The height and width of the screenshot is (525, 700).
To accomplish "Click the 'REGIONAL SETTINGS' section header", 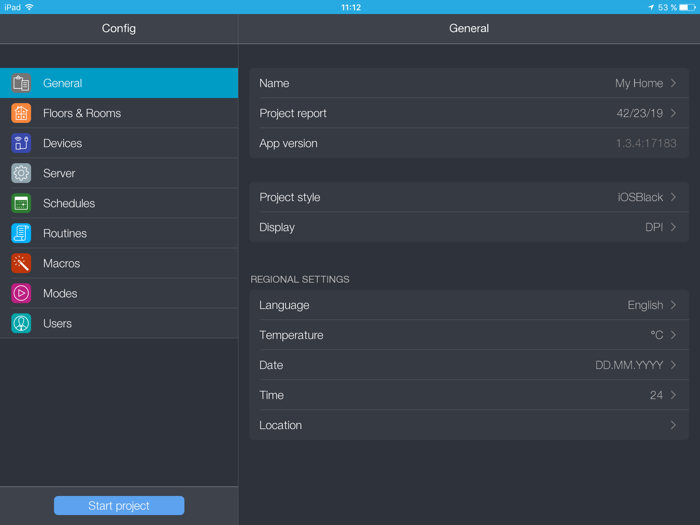I will click(300, 279).
